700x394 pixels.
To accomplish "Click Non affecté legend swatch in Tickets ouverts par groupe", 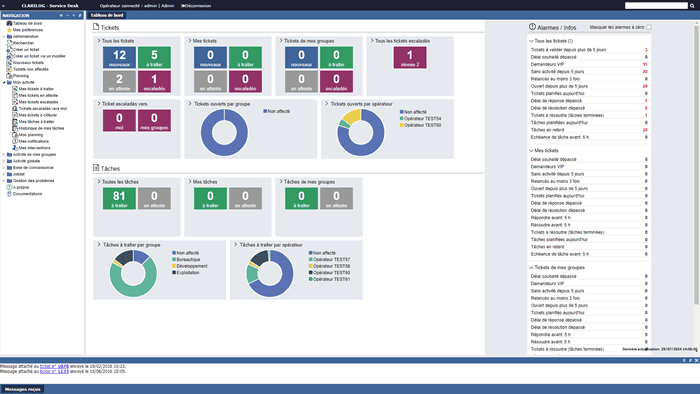I will pyautogui.click(x=265, y=111).
